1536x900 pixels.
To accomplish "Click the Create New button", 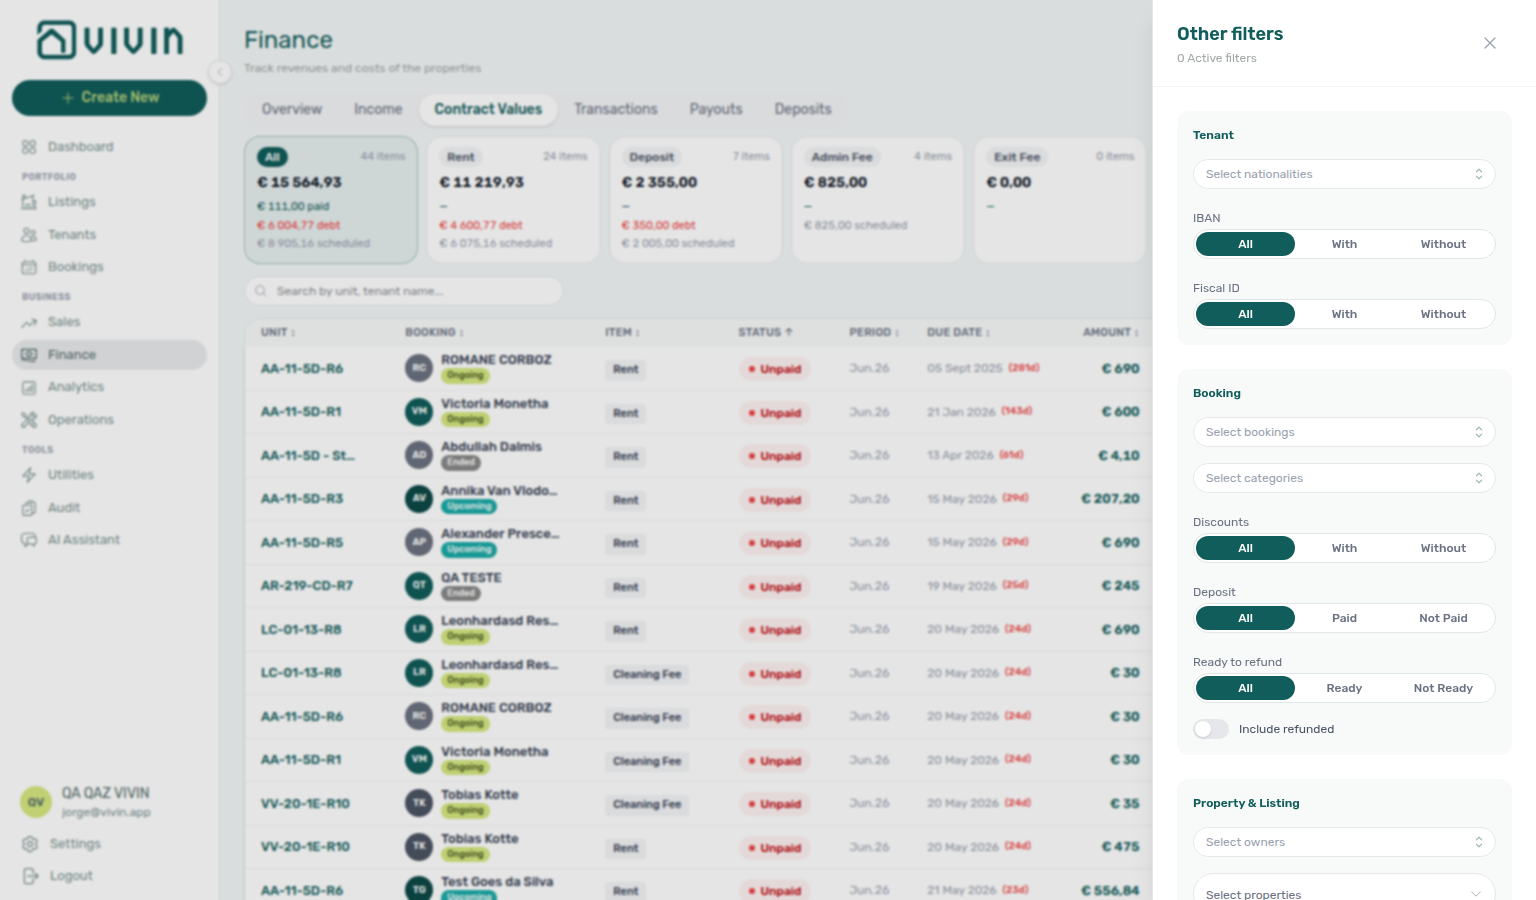I will [109, 97].
